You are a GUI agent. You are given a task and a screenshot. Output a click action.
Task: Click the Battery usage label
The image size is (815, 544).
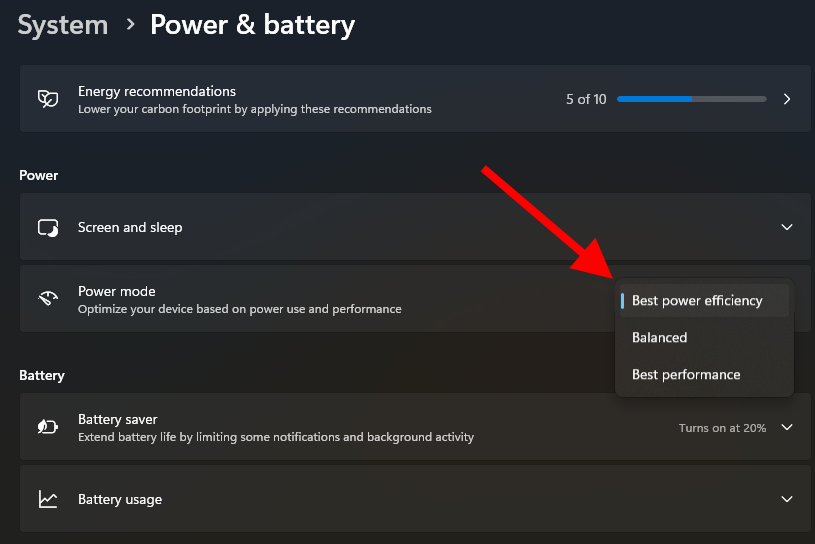click(120, 499)
